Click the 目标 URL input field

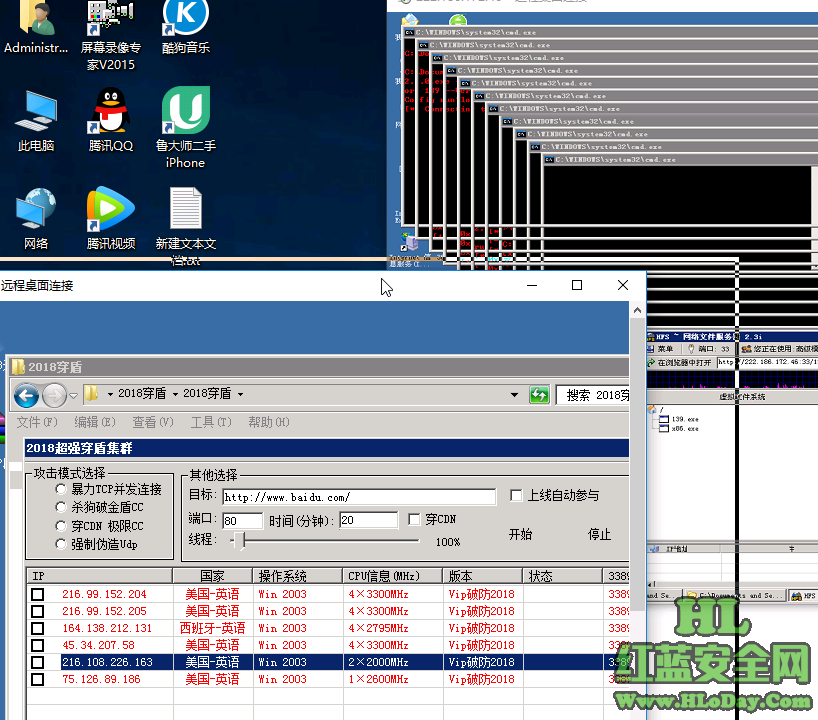[x=359, y=497]
